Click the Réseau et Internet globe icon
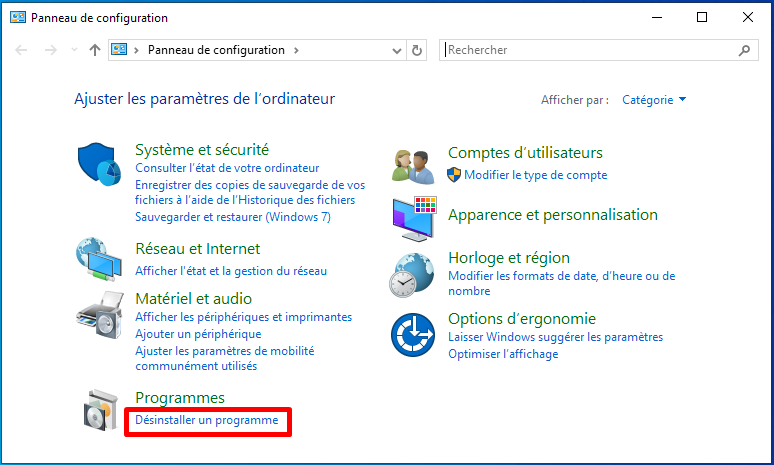This screenshot has height=465, width=774. [x=99, y=259]
